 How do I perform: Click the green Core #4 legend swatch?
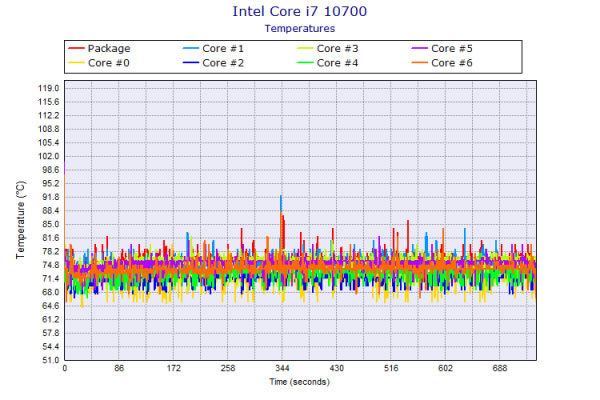305,62
